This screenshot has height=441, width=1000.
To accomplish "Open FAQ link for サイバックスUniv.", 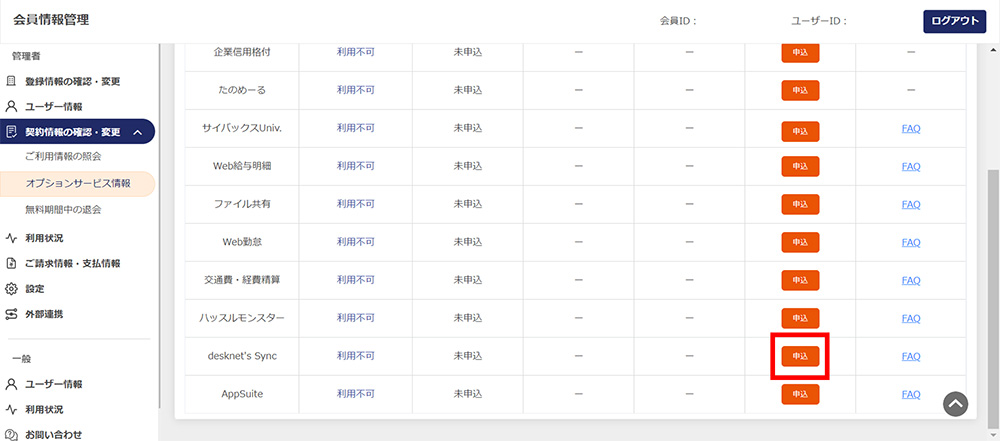I will [910, 128].
